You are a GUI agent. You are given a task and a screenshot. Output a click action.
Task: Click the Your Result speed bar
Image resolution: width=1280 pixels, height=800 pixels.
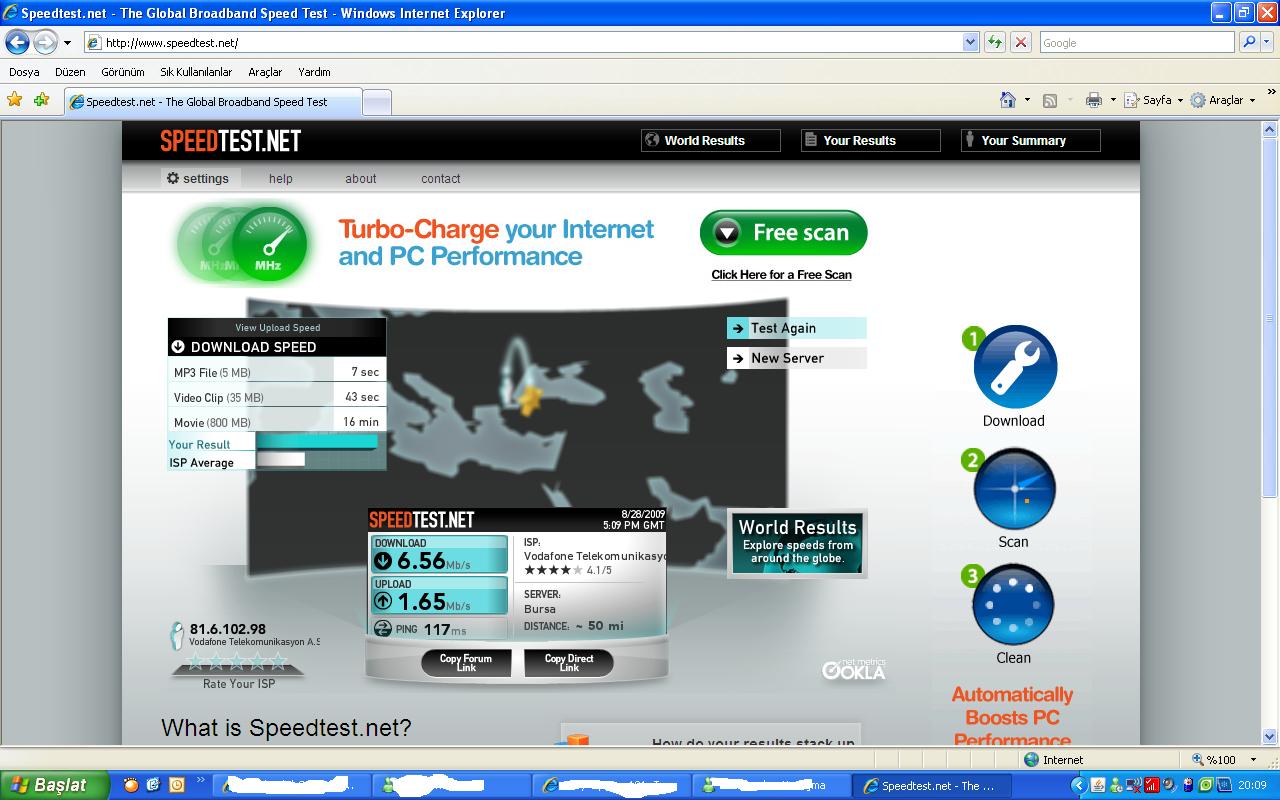(x=317, y=442)
